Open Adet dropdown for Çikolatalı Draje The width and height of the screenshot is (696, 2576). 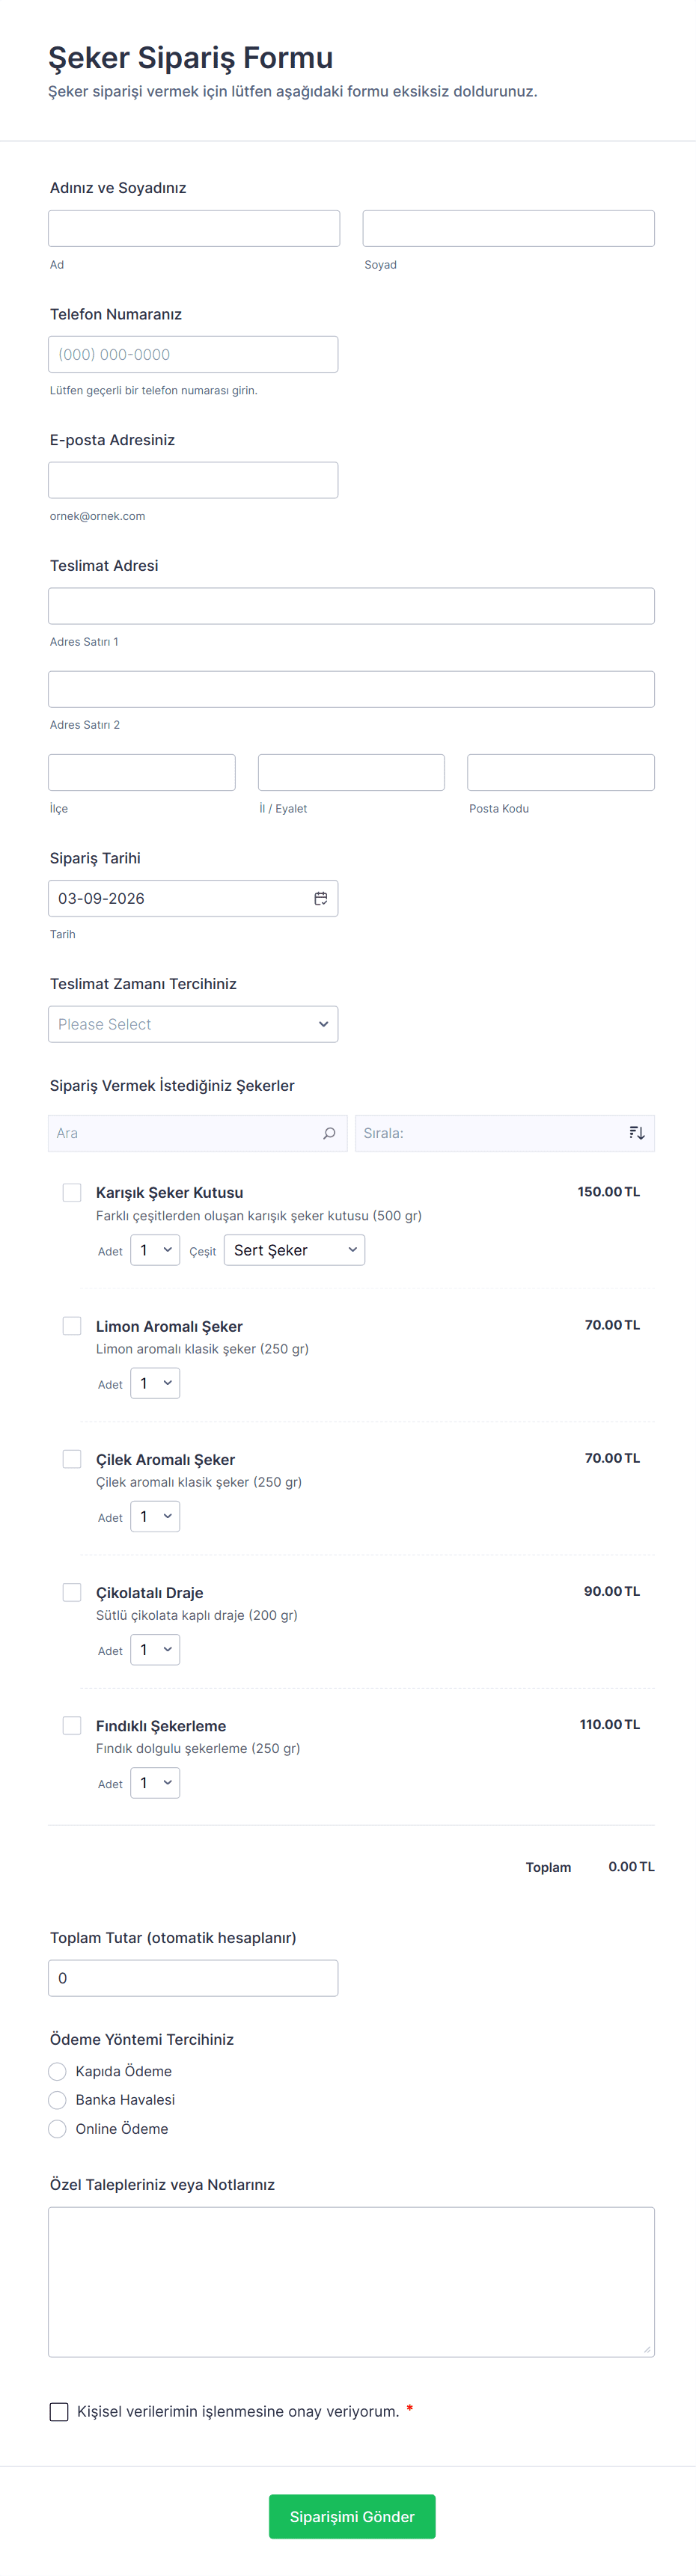point(155,1650)
